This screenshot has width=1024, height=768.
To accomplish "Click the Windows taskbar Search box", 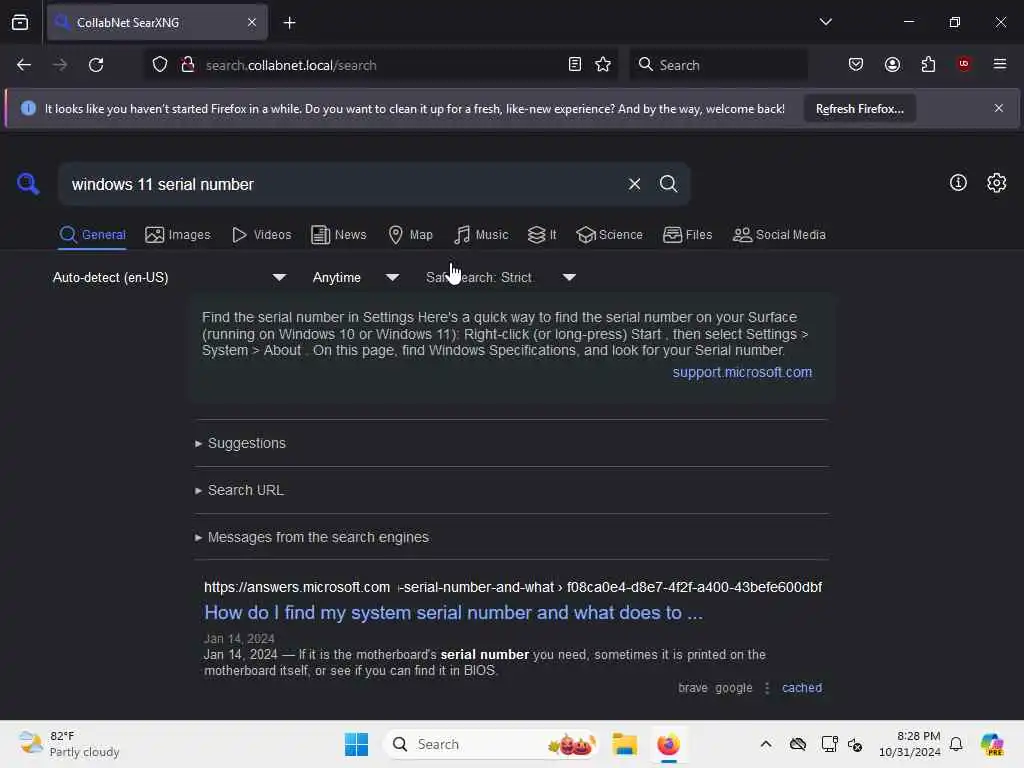I will click(492, 744).
